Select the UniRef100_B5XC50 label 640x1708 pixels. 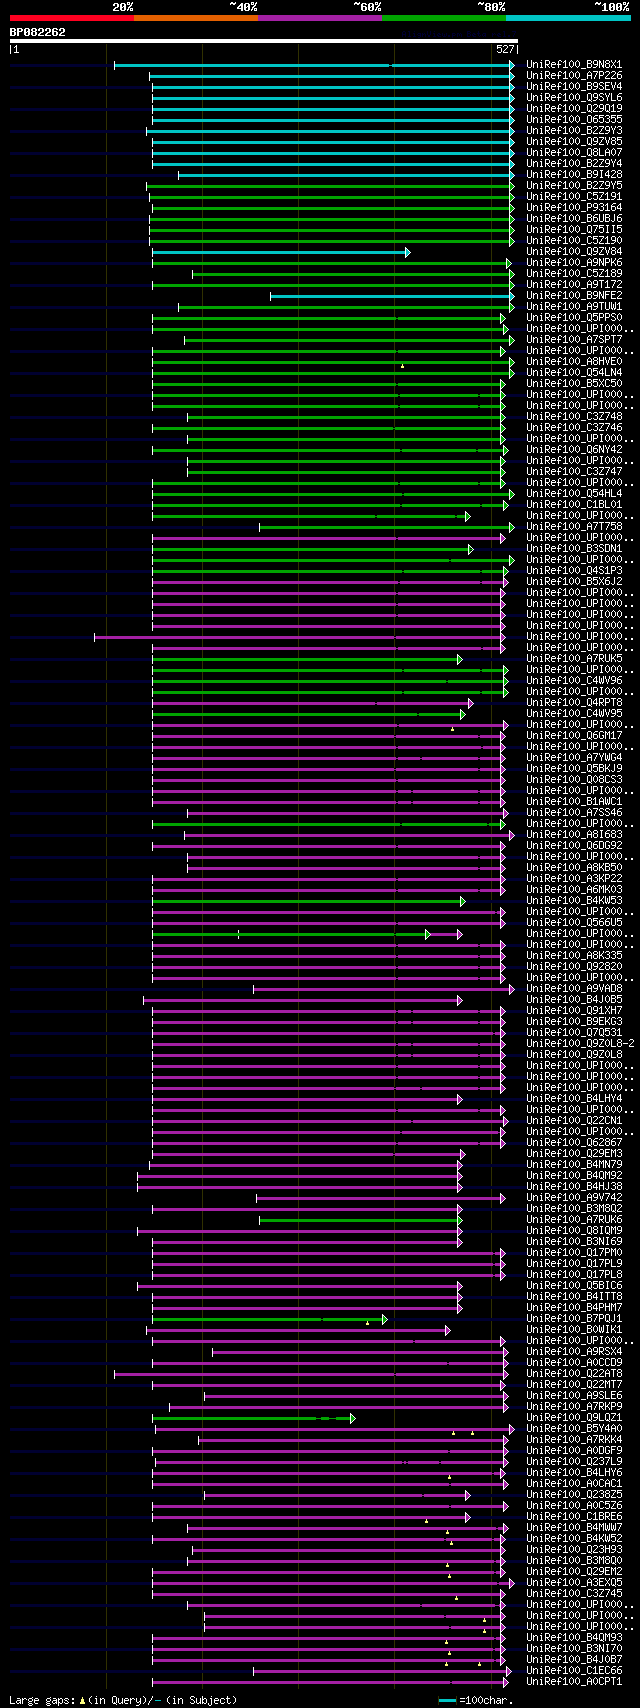tap(574, 384)
